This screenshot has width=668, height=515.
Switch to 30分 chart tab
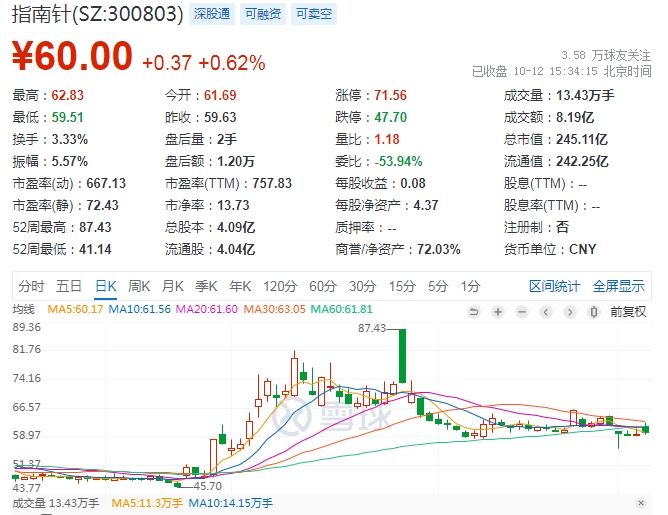coord(363,286)
